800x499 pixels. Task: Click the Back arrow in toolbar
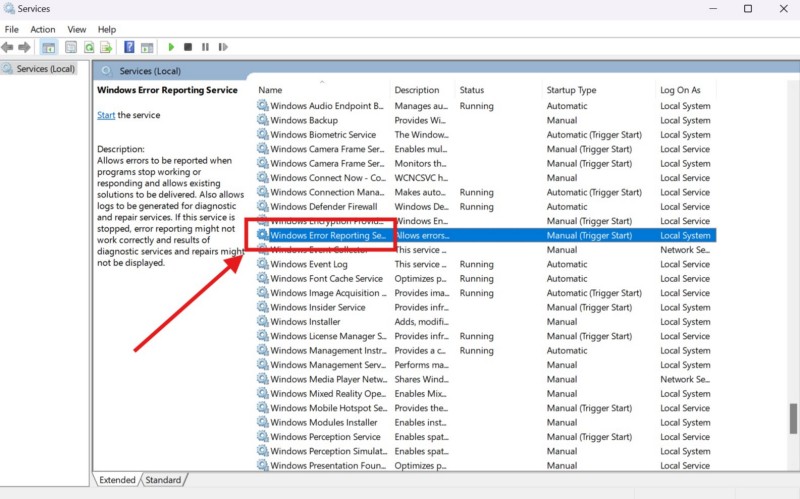click(x=7, y=47)
